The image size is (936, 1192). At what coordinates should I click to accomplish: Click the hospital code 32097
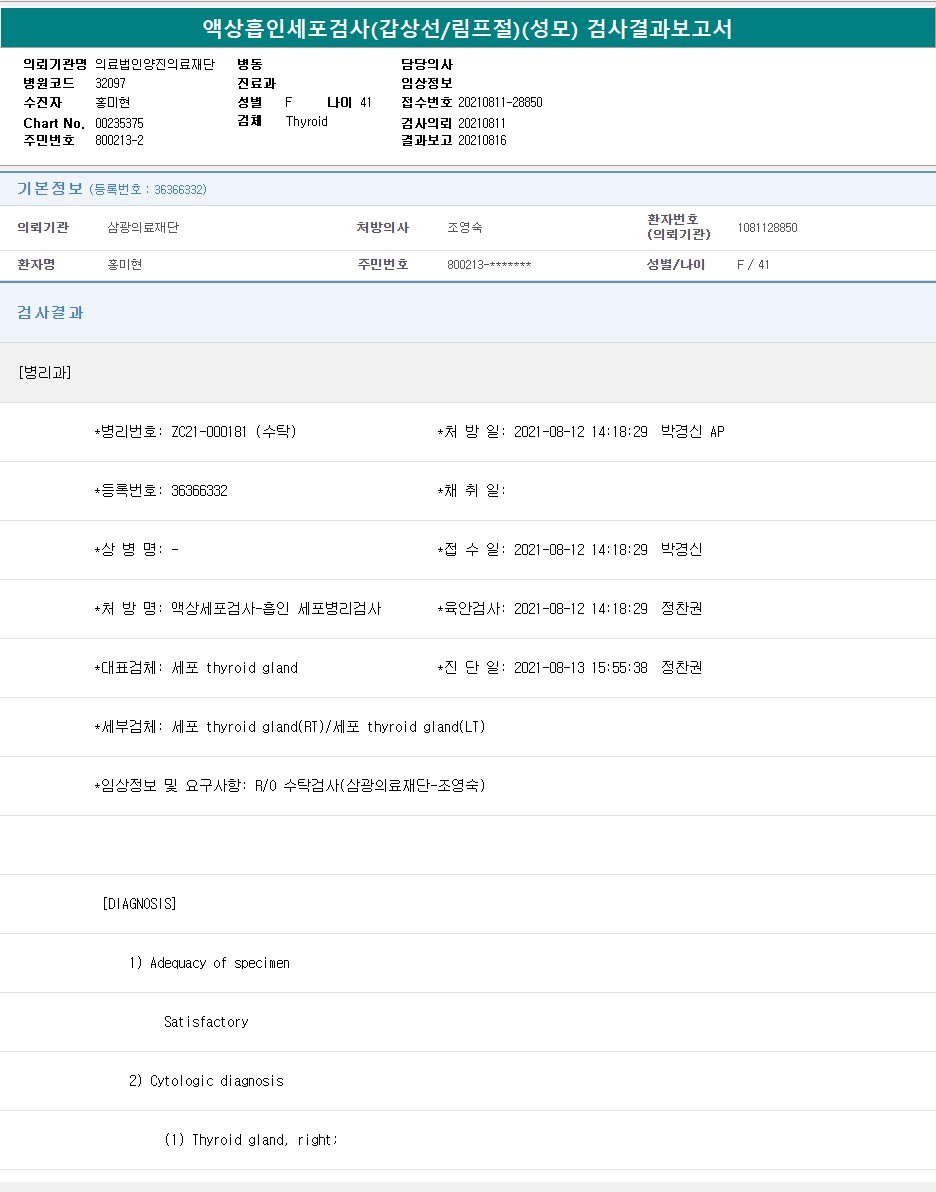pos(110,83)
